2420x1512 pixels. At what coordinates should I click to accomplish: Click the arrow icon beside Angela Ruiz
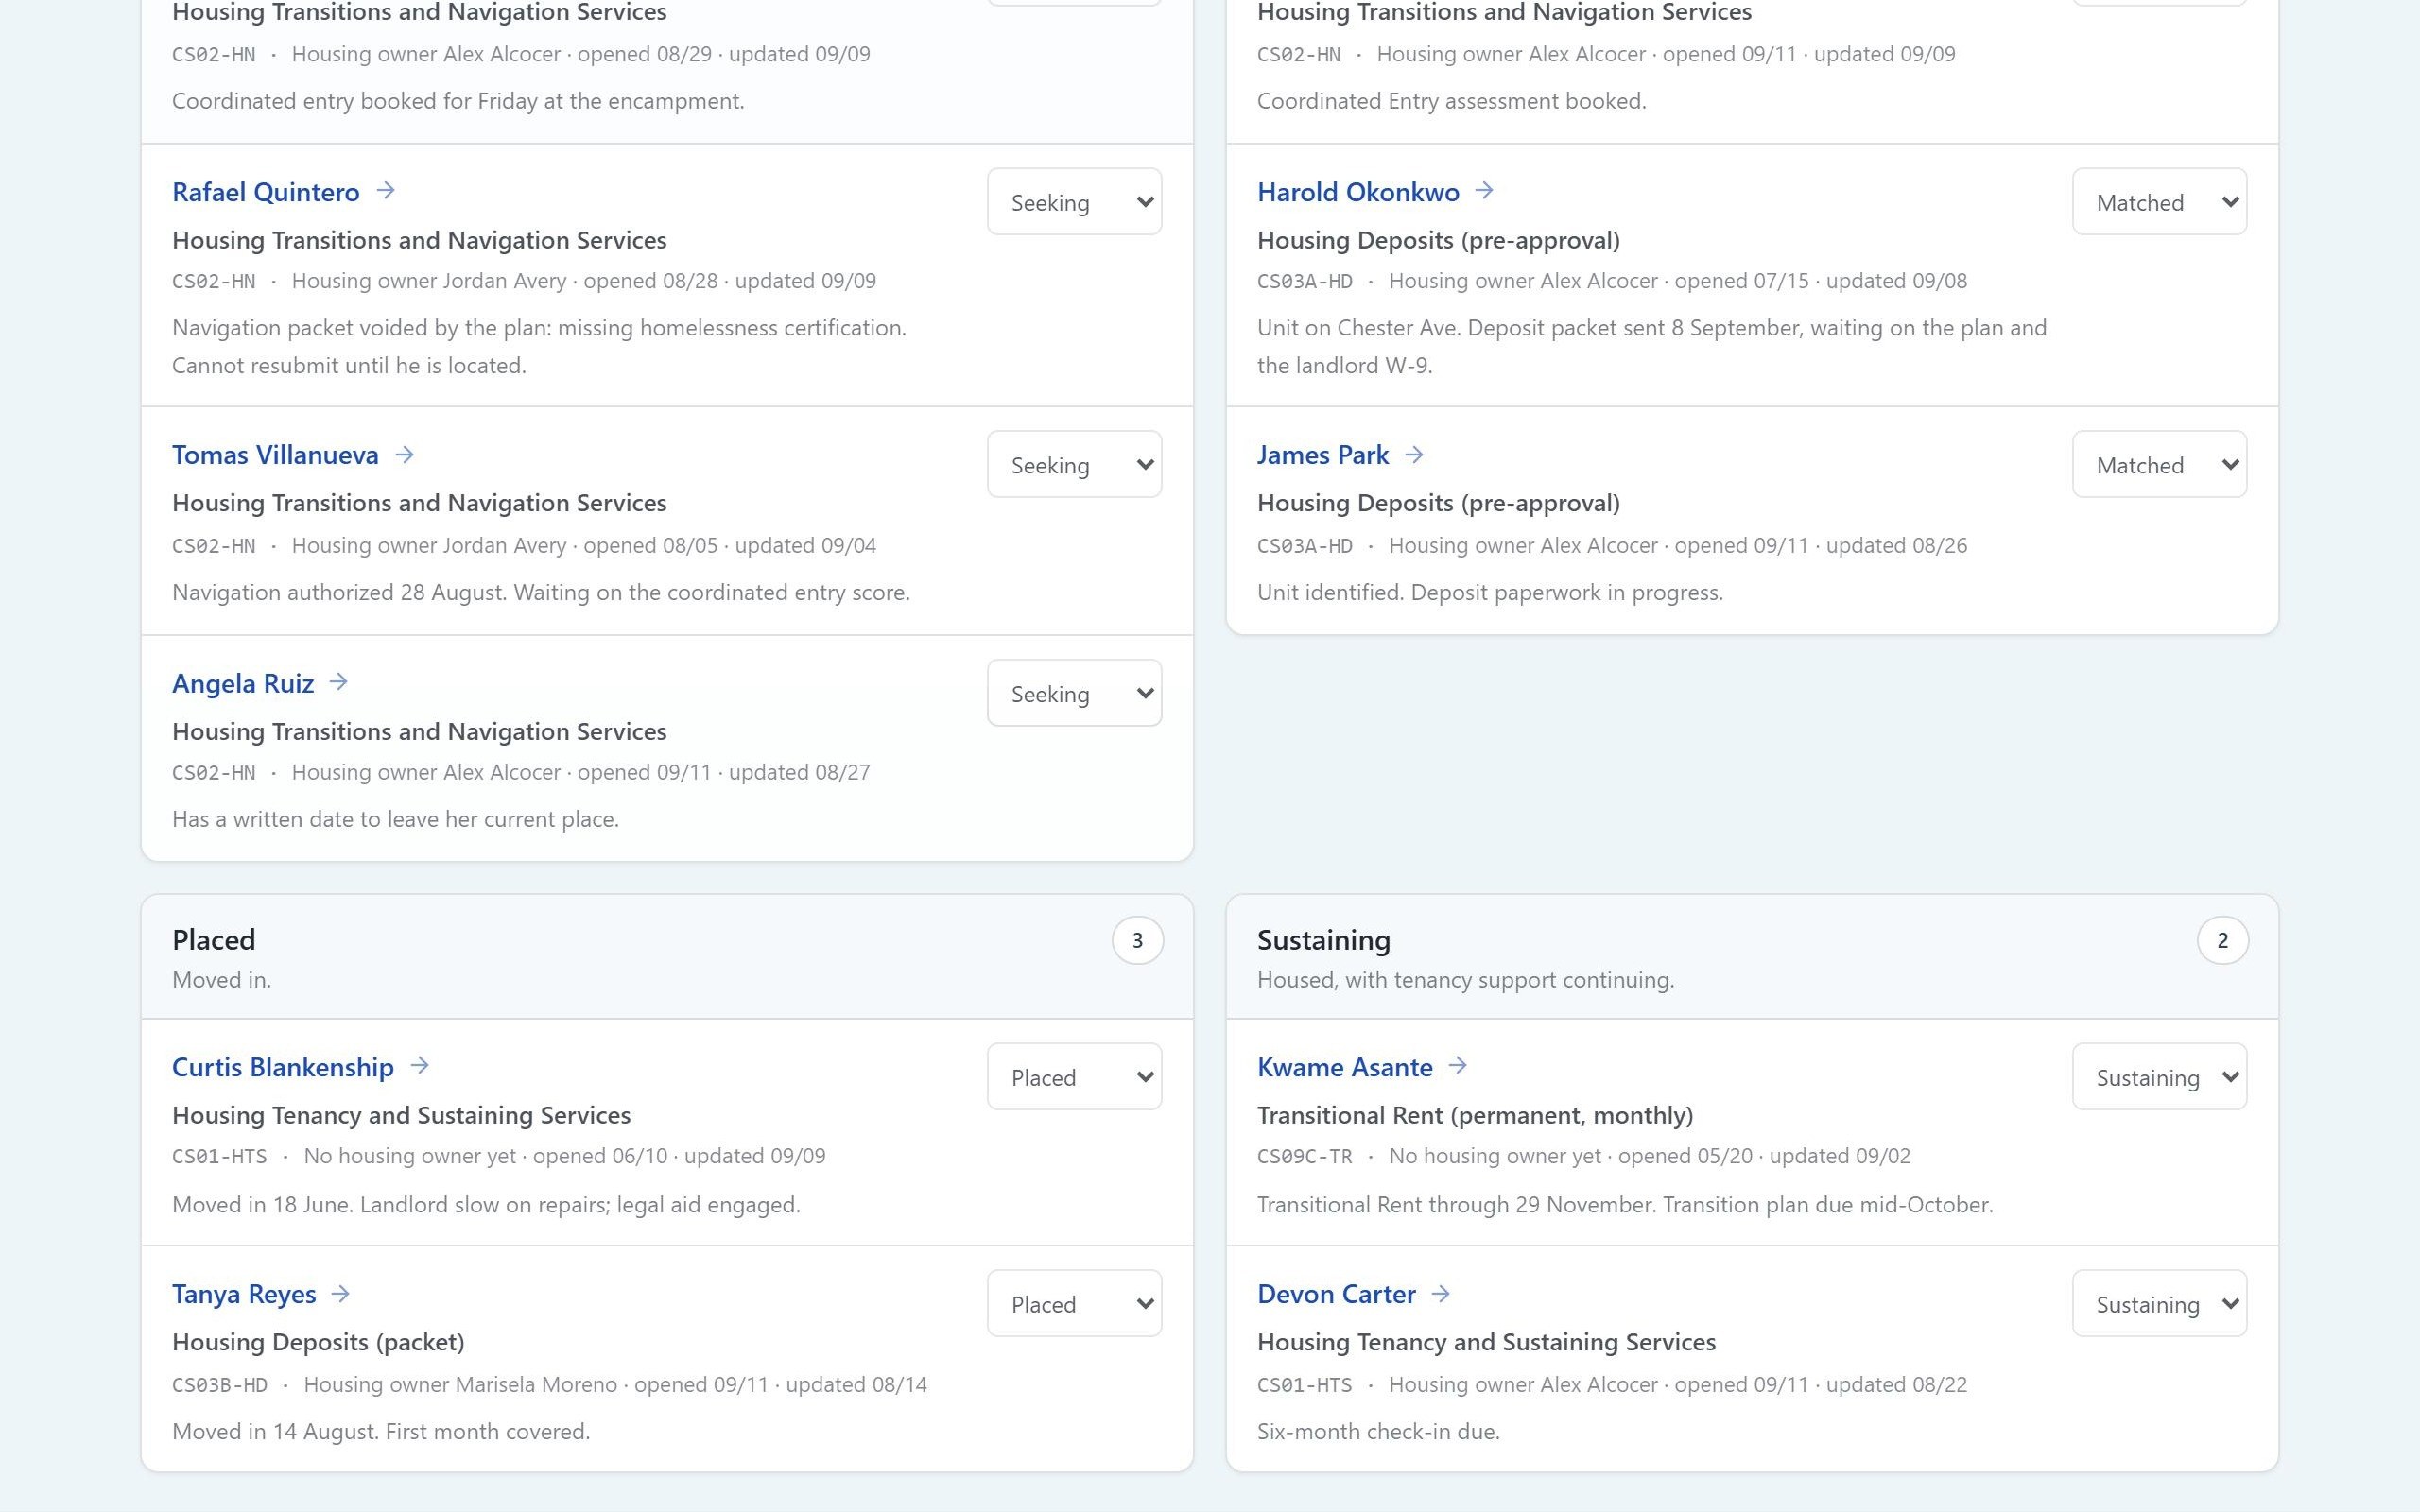pos(339,682)
